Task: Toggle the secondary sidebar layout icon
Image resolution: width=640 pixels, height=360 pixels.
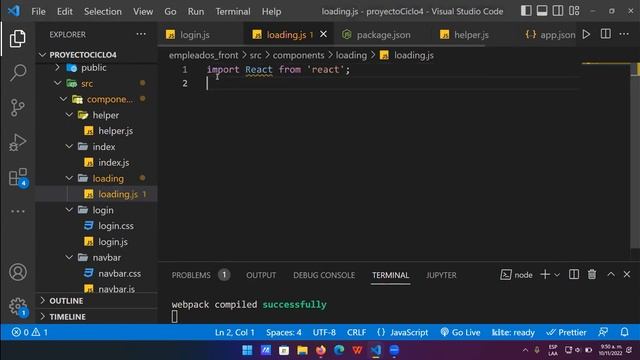Action: point(558,11)
